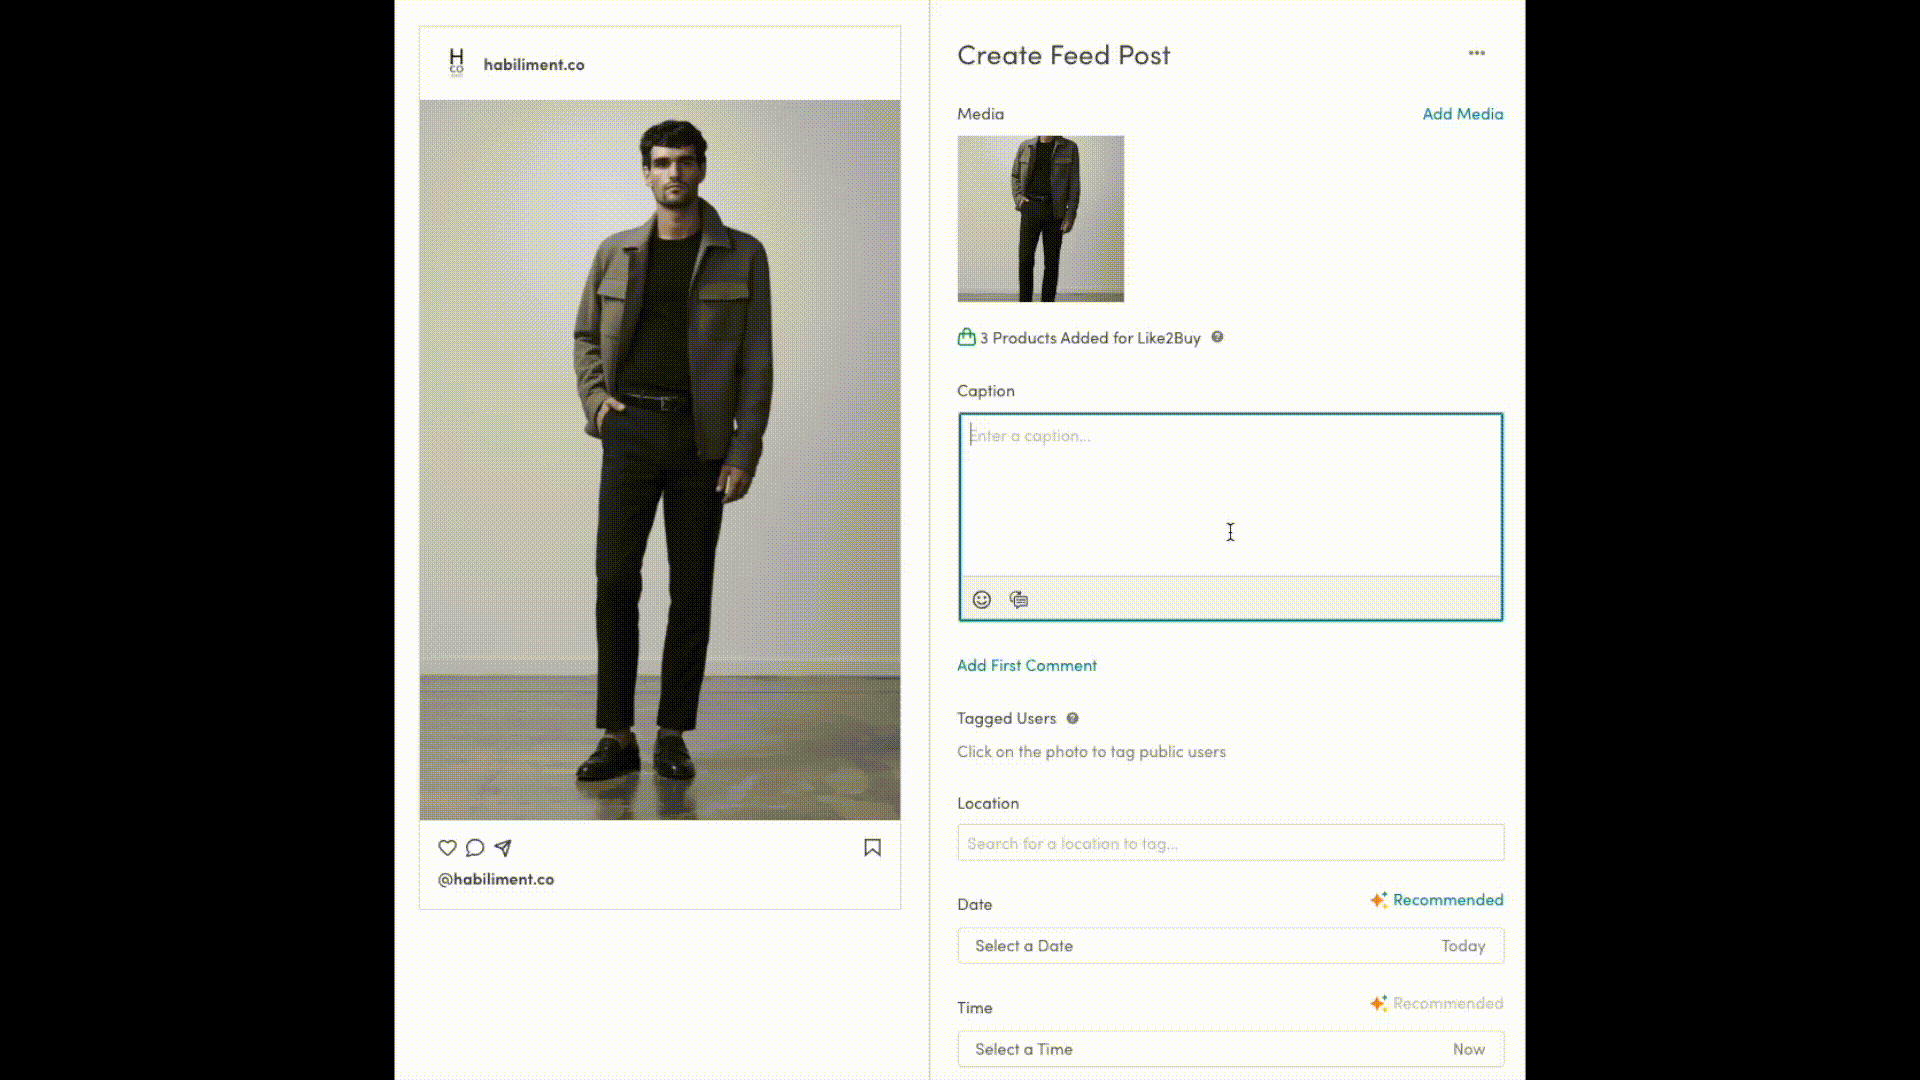
Task: Click the location search field
Action: 1230,843
